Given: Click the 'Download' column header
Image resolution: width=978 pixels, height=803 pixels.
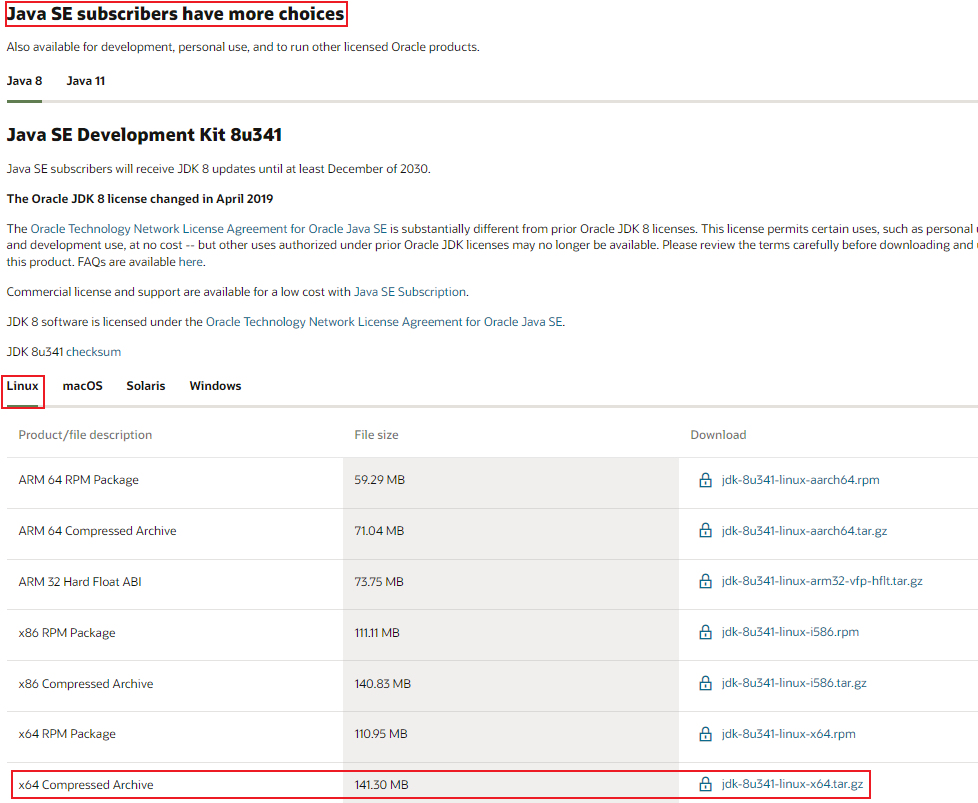Looking at the screenshot, I should coord(718,435).
